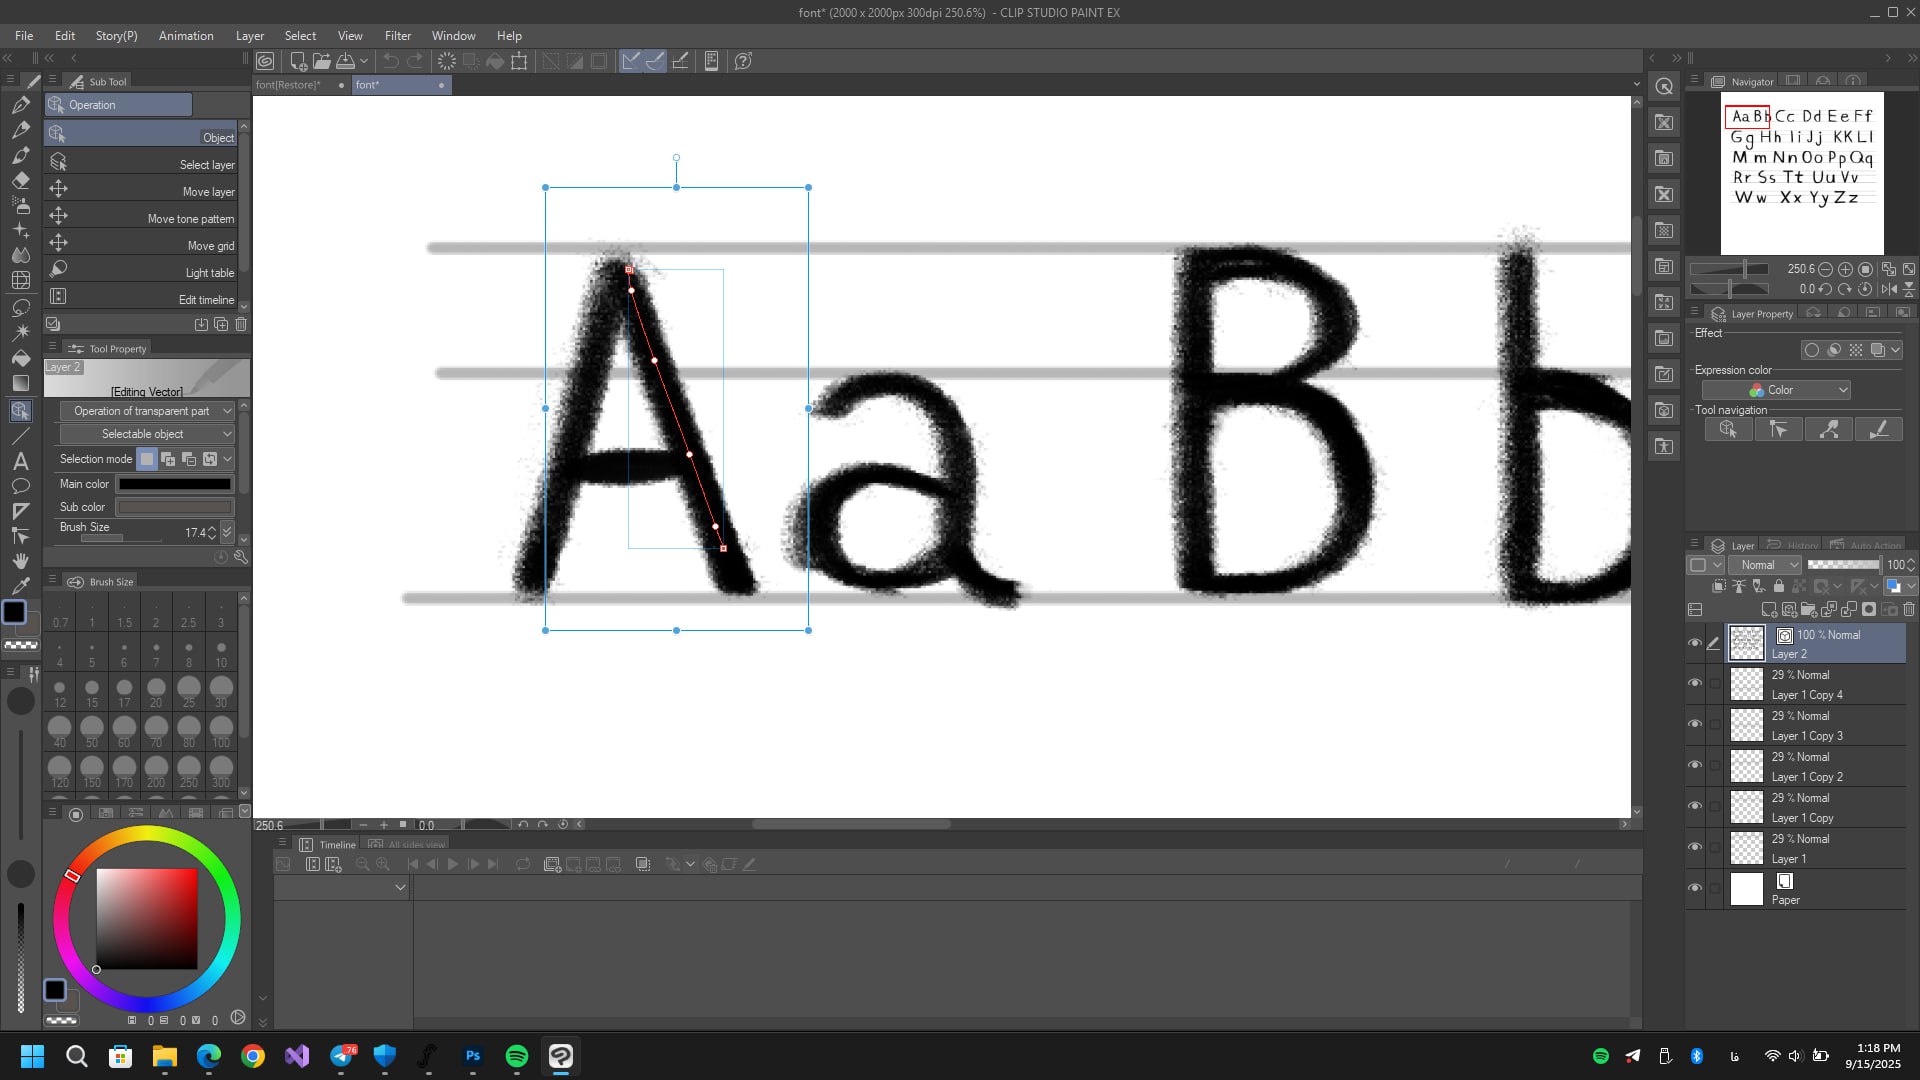1920x1080 pixels.
Task: Switch to the font[Restore] document tab
Action: point(290,85)
